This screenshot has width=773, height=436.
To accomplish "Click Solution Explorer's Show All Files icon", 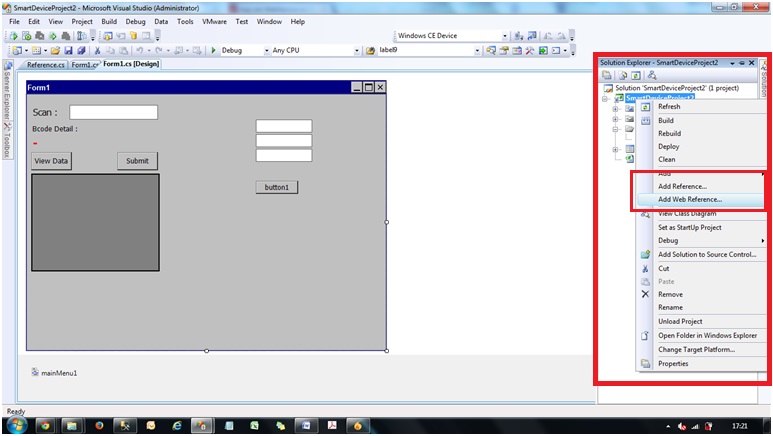I will (x=623, y=75).
